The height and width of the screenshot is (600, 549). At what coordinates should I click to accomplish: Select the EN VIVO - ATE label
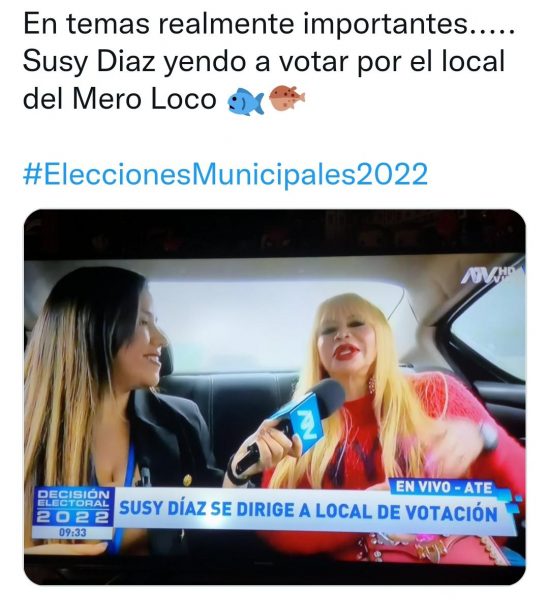tap(443, 487)
